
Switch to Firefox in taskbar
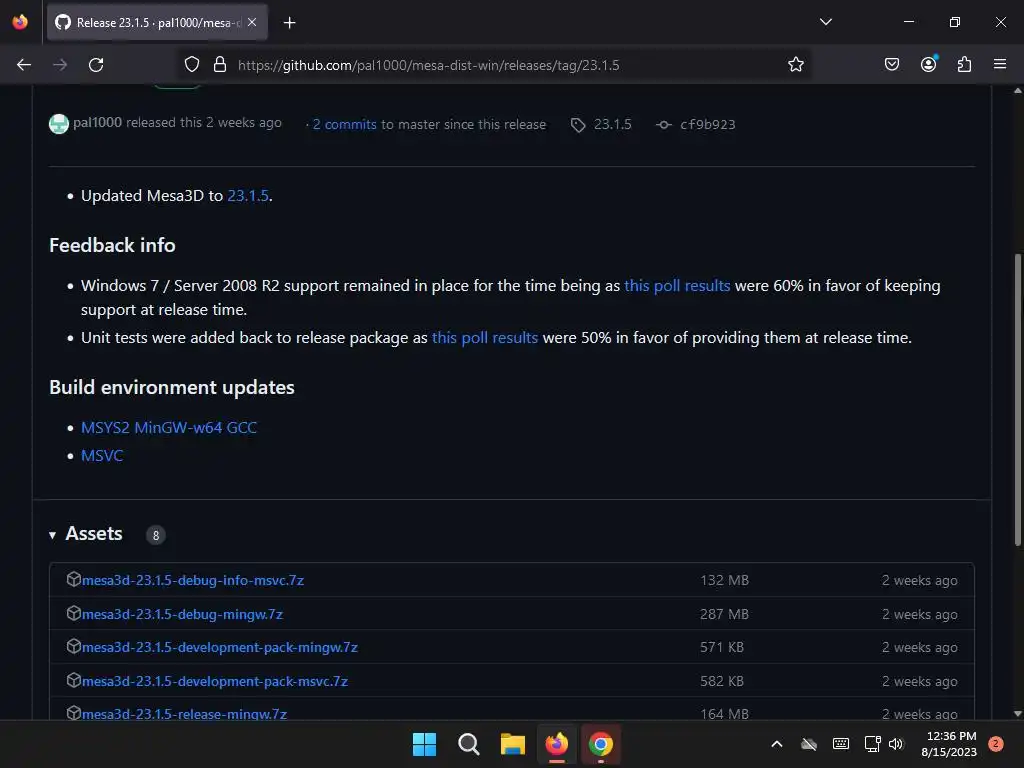[x=556, y=744]
